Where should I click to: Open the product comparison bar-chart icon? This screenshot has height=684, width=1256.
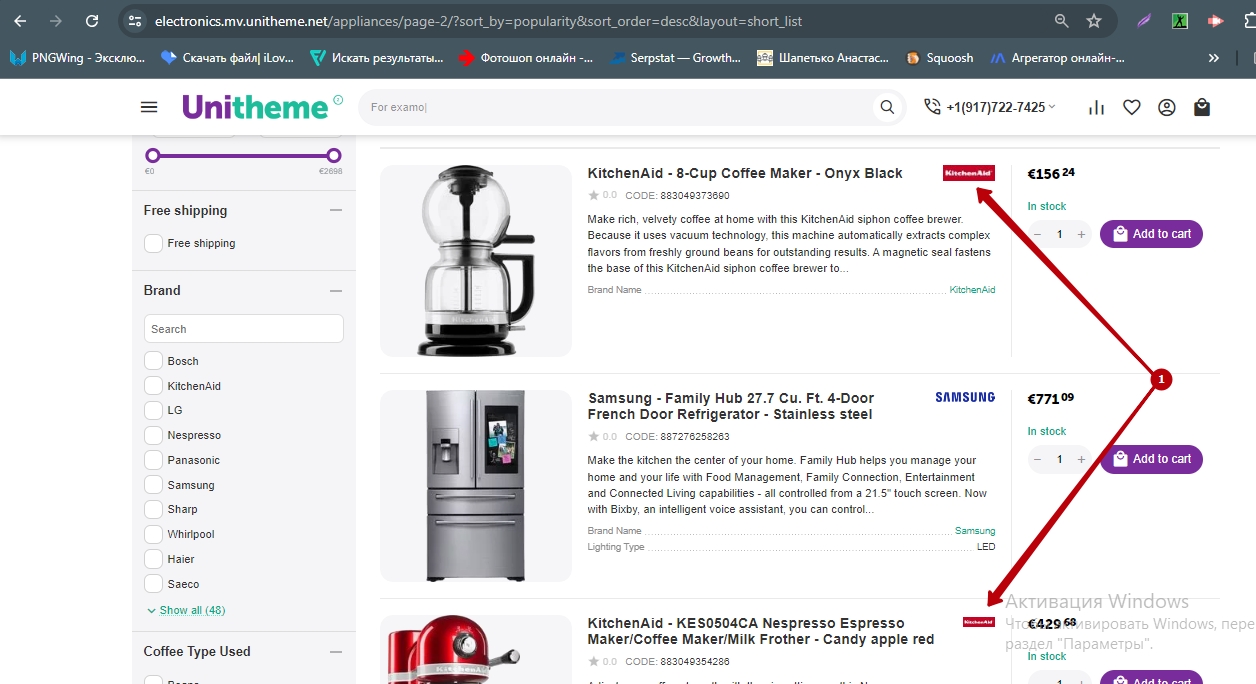coord(1097,107)
